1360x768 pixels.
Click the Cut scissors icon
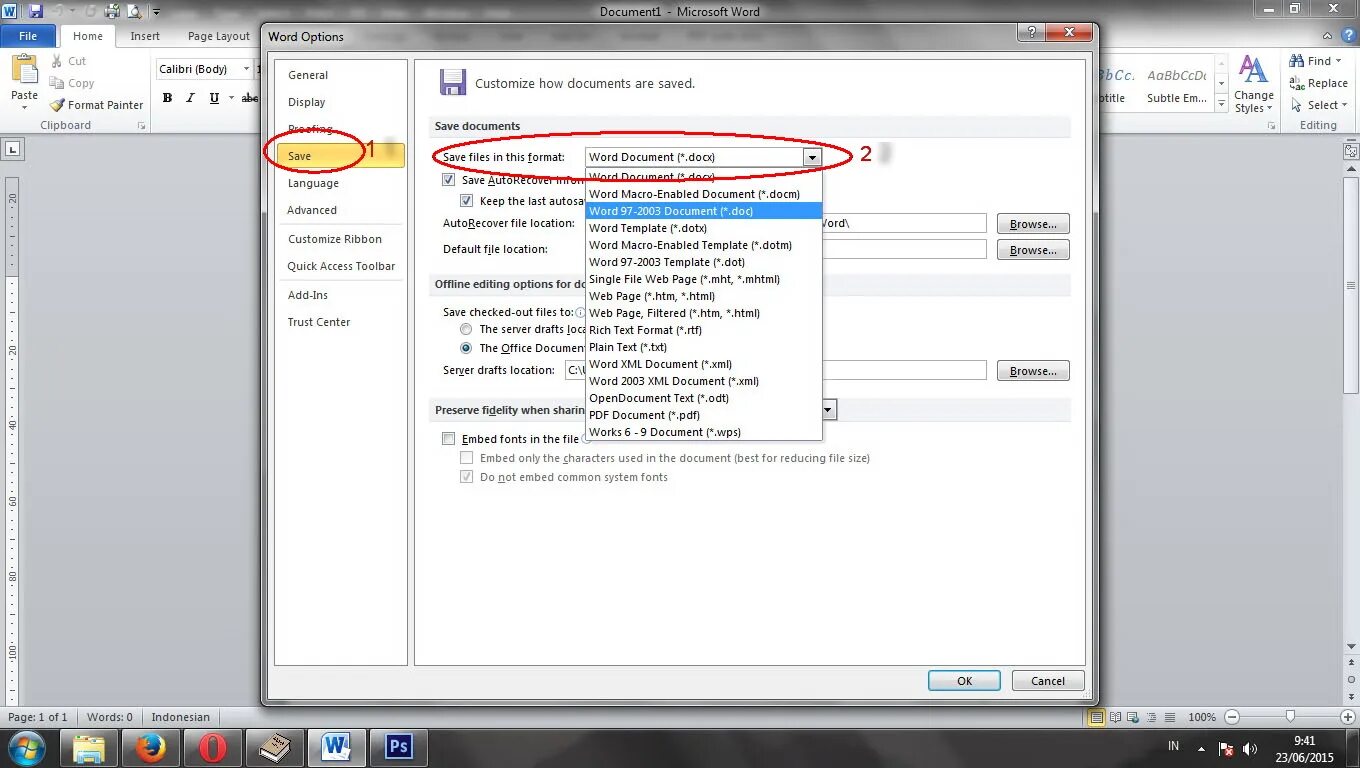tap(55, 61)
